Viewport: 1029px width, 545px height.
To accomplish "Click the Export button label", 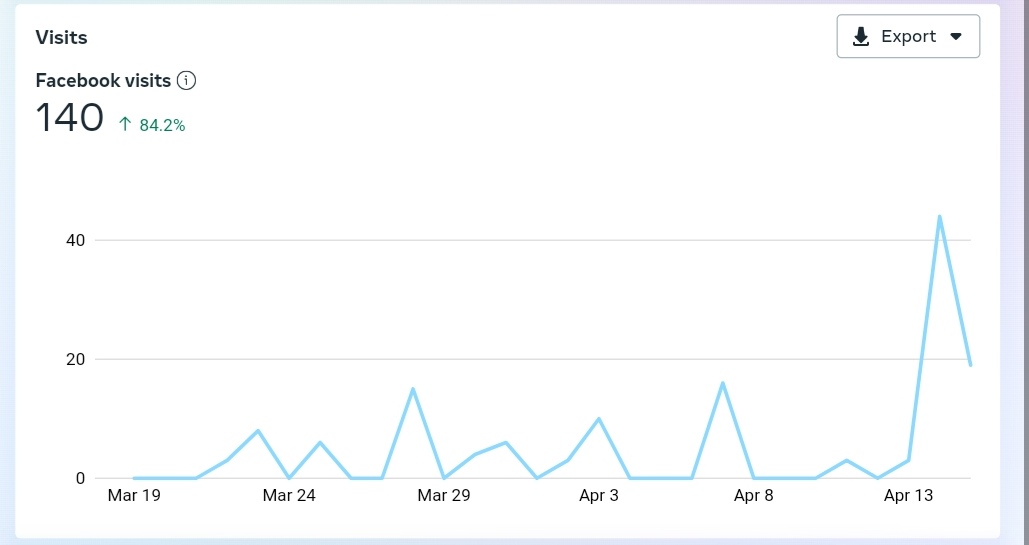I will point(908,37).
